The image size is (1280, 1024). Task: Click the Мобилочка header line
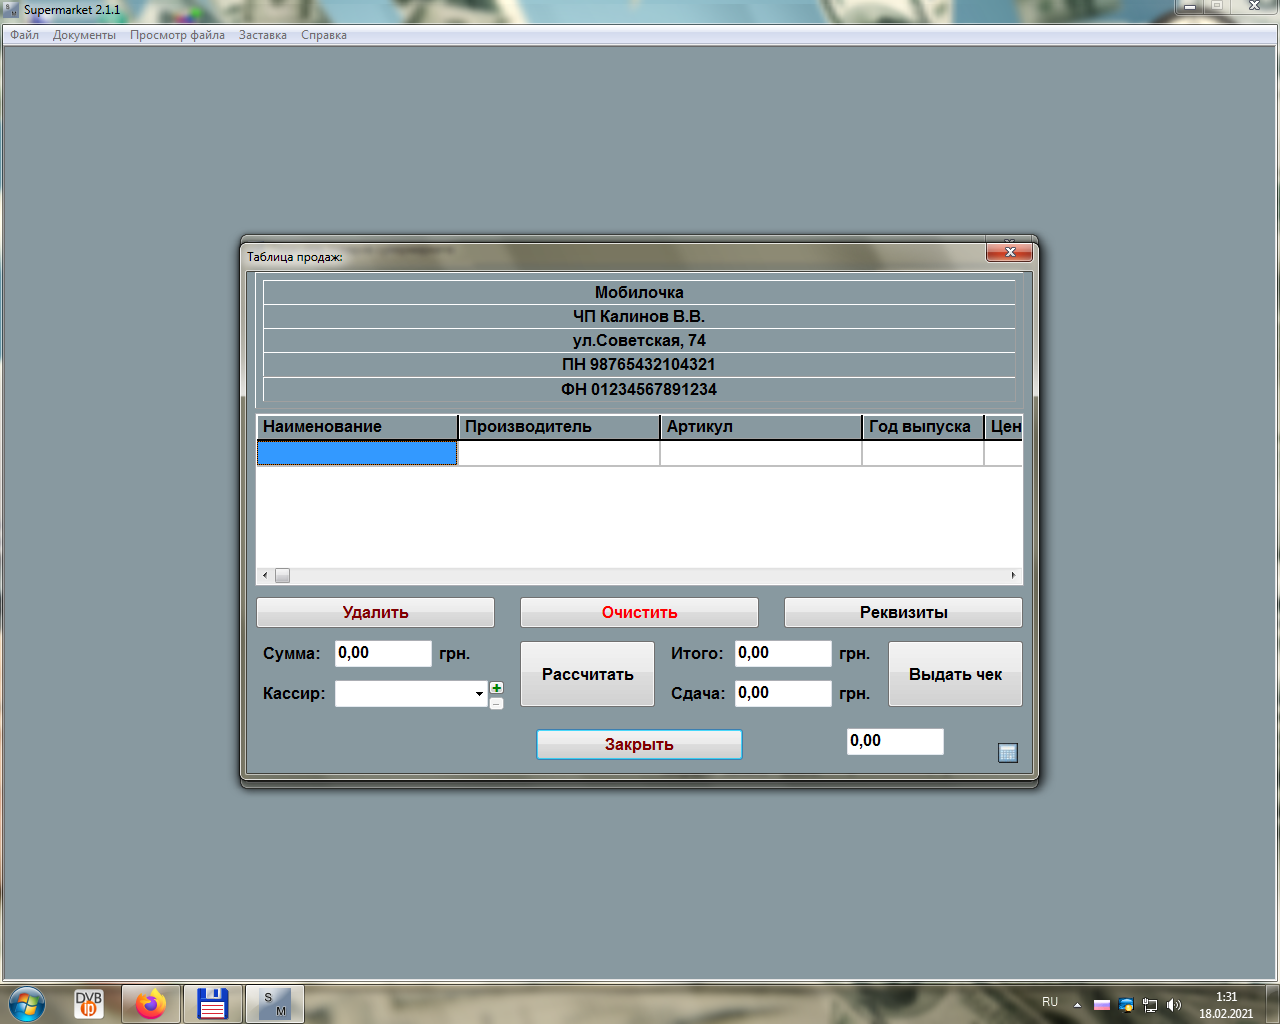click(639, 292)
